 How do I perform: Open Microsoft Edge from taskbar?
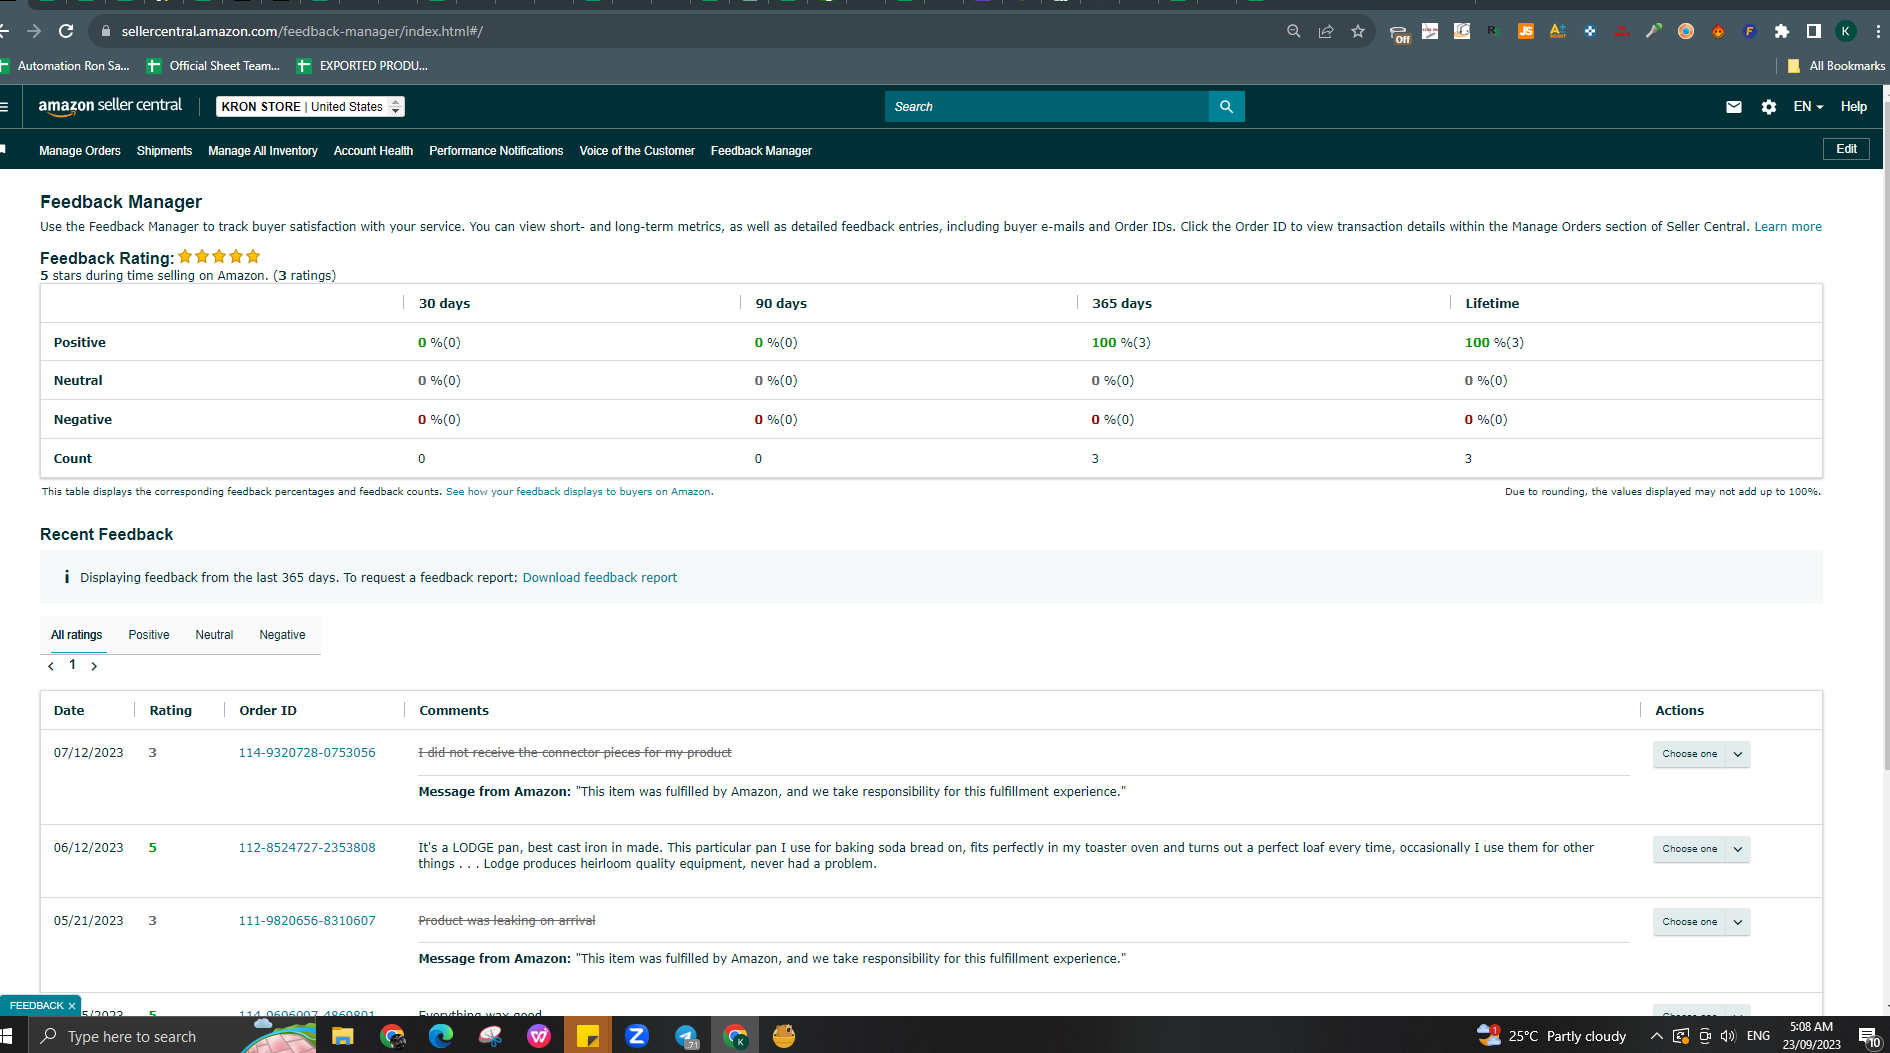(x=441, y=1036)
